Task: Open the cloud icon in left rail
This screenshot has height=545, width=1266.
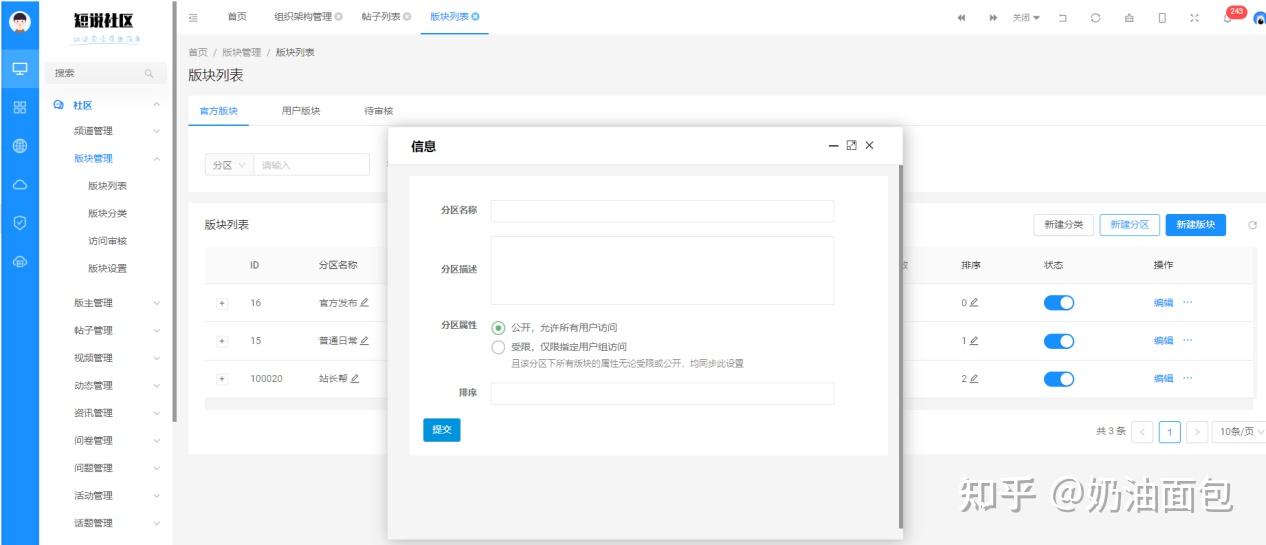Action: tap(19, 185)
